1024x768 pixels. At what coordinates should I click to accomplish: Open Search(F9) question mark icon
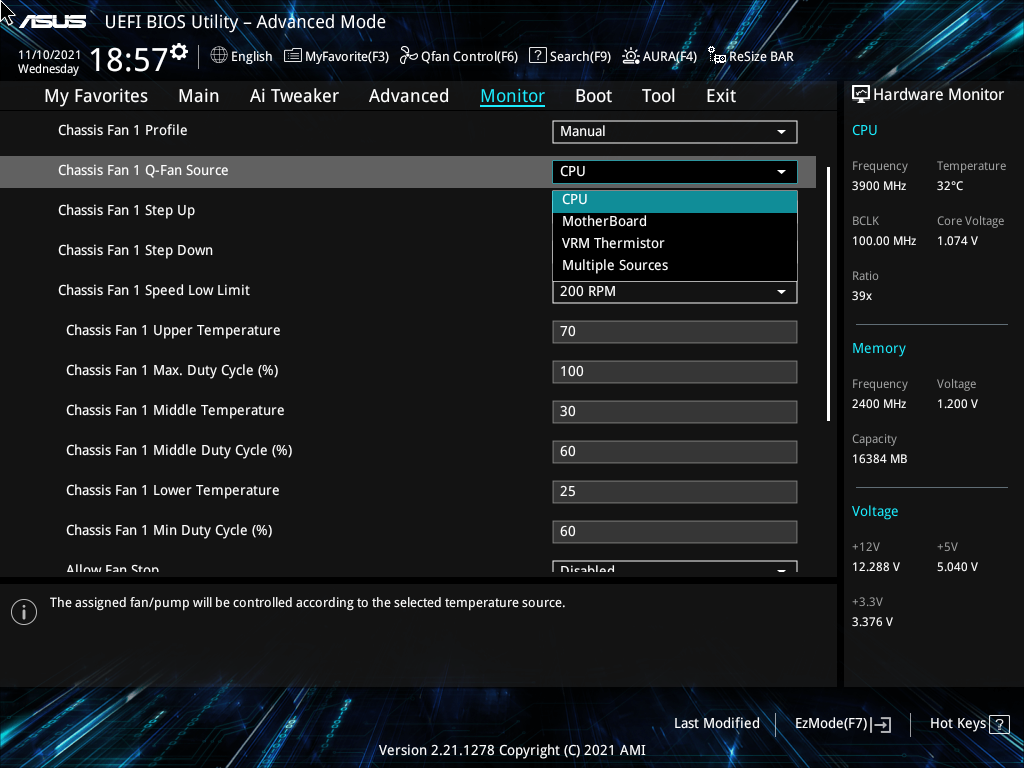tap(537, 56)
